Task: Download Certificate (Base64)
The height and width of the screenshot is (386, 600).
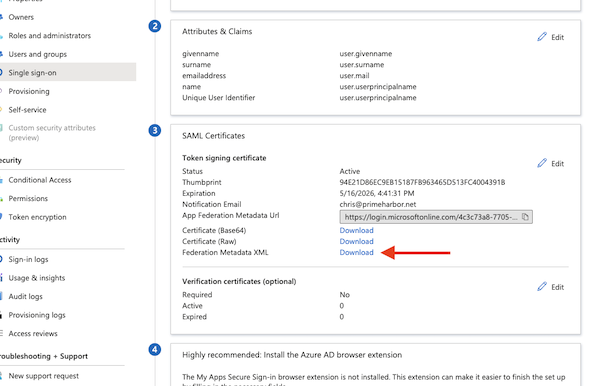Action: coord(356,230)
